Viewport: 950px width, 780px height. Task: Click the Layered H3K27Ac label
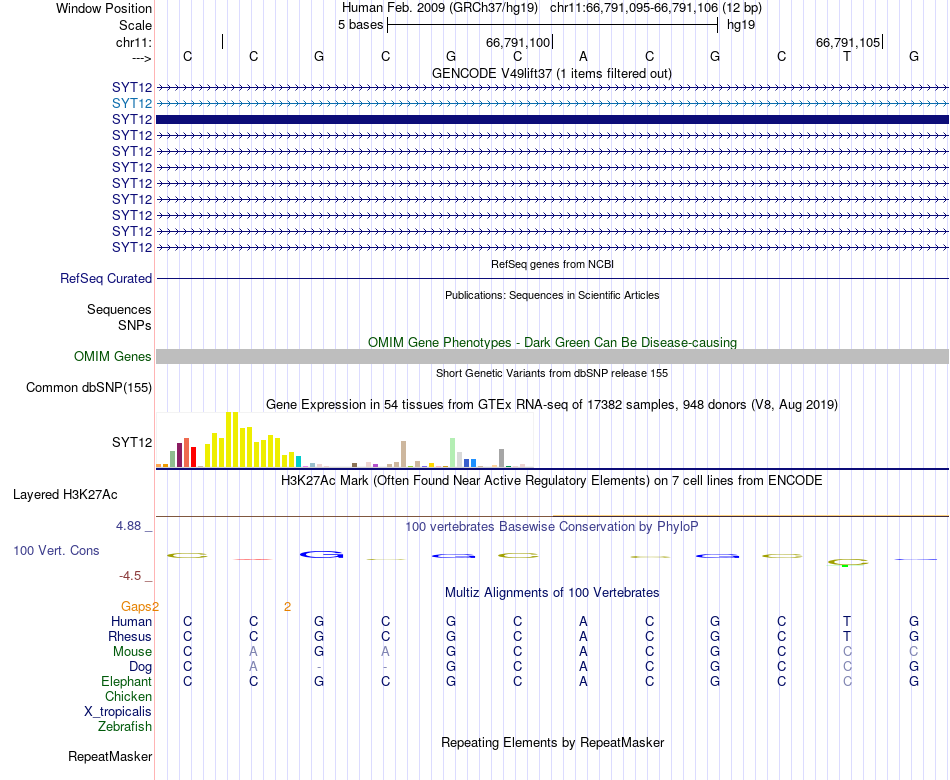65,495
